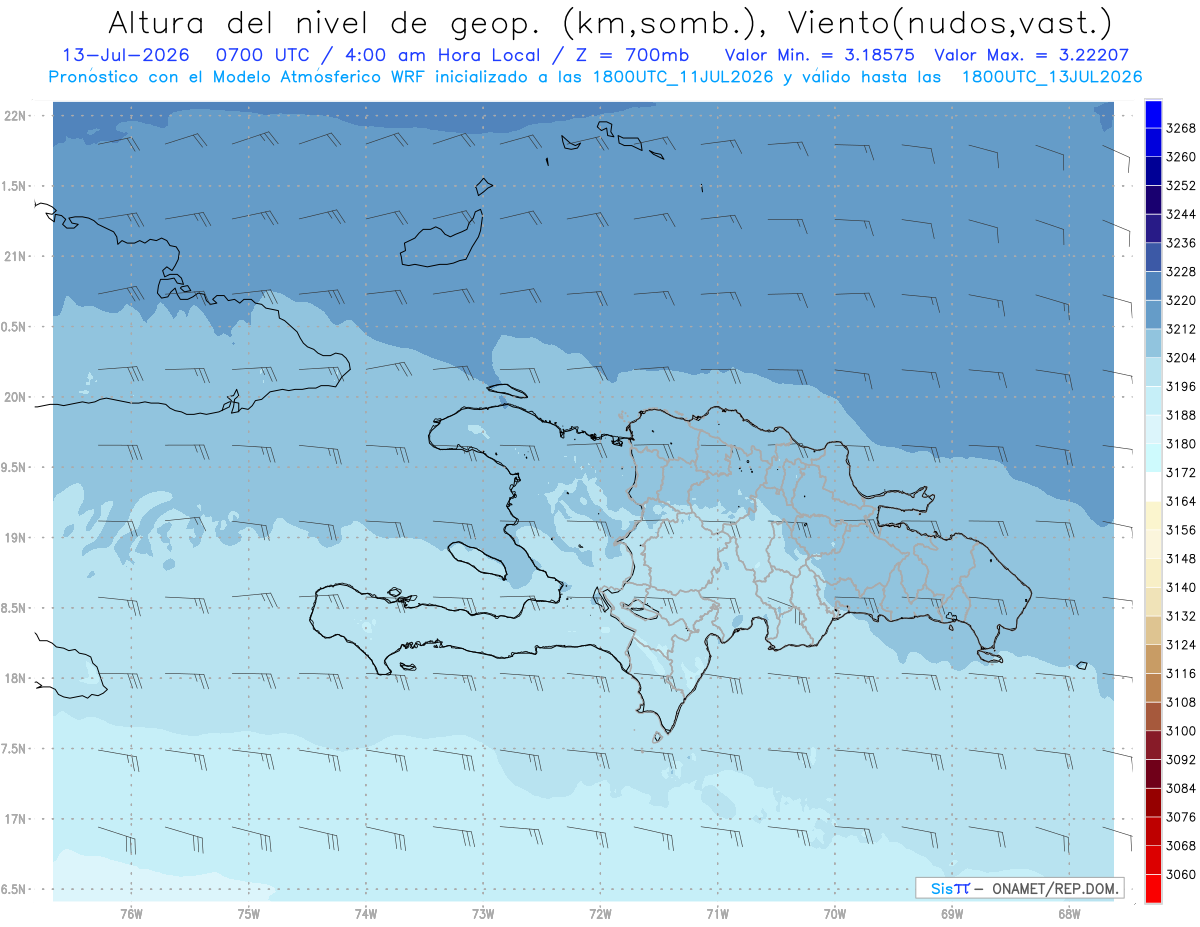Viewport: 1200px width, 927px height.
Task: Click the '68W' longitude label
Action: click(1069, 913)
